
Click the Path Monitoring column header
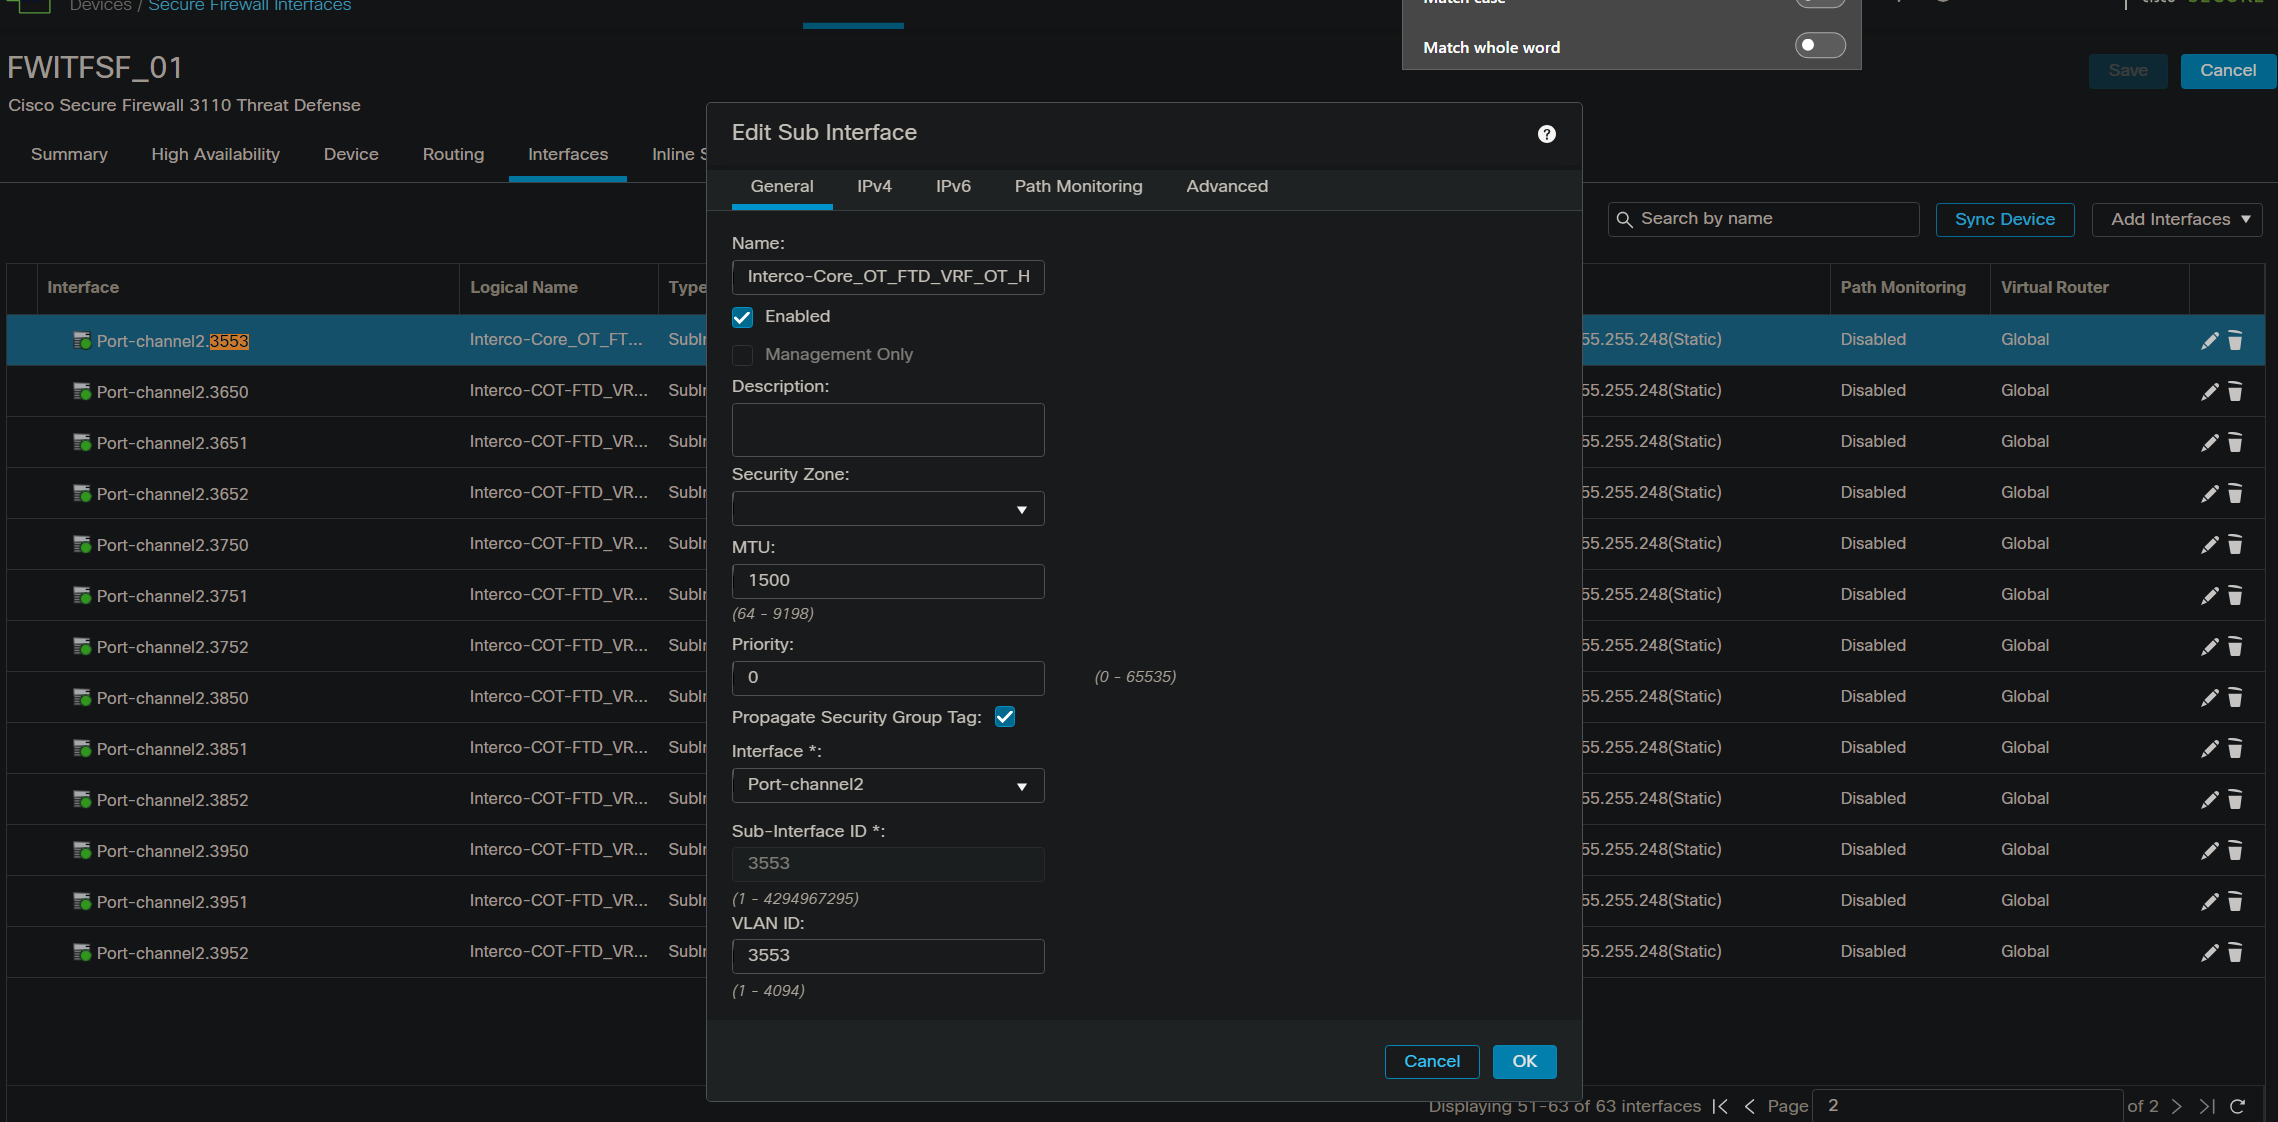point(1903,288)
